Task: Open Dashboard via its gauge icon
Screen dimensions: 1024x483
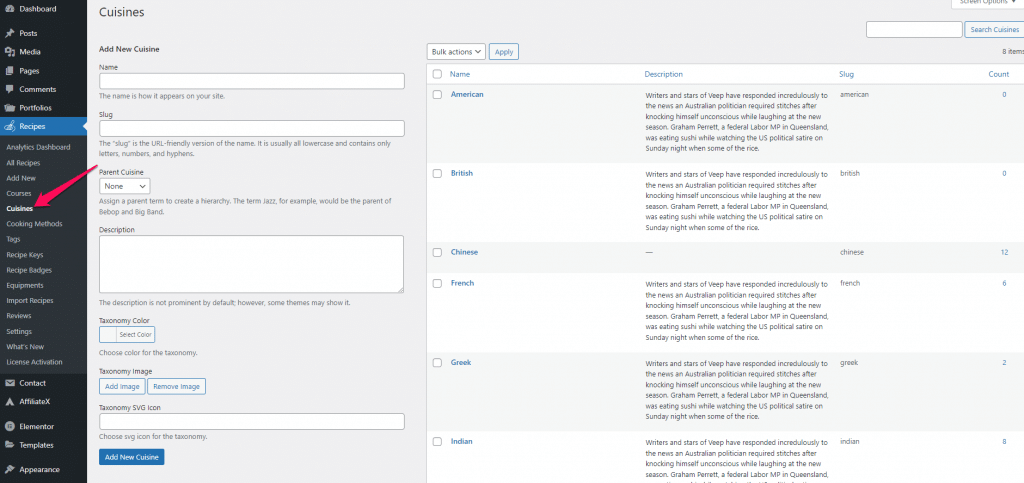Action: [9, 9]
